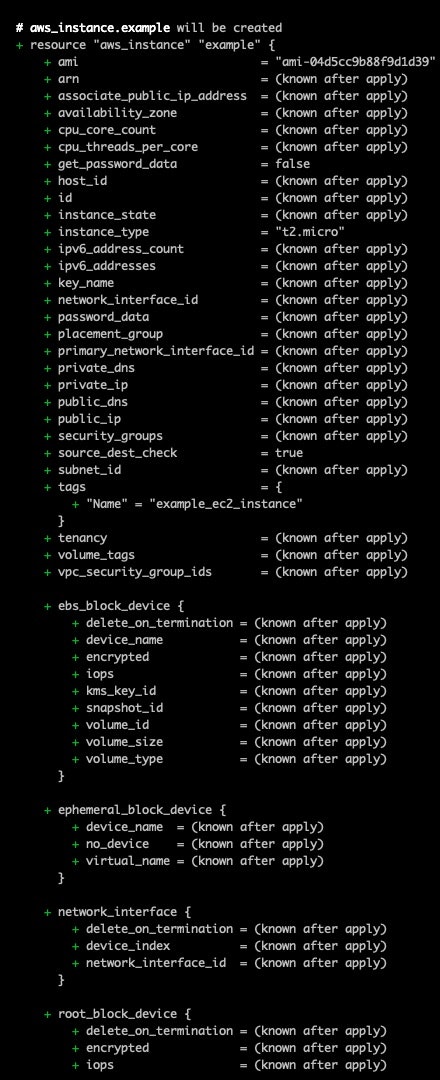Click the associate_public_ip_address attribute
The width and height of the screenshot is (440, 1080).
[x=152, y=96]
